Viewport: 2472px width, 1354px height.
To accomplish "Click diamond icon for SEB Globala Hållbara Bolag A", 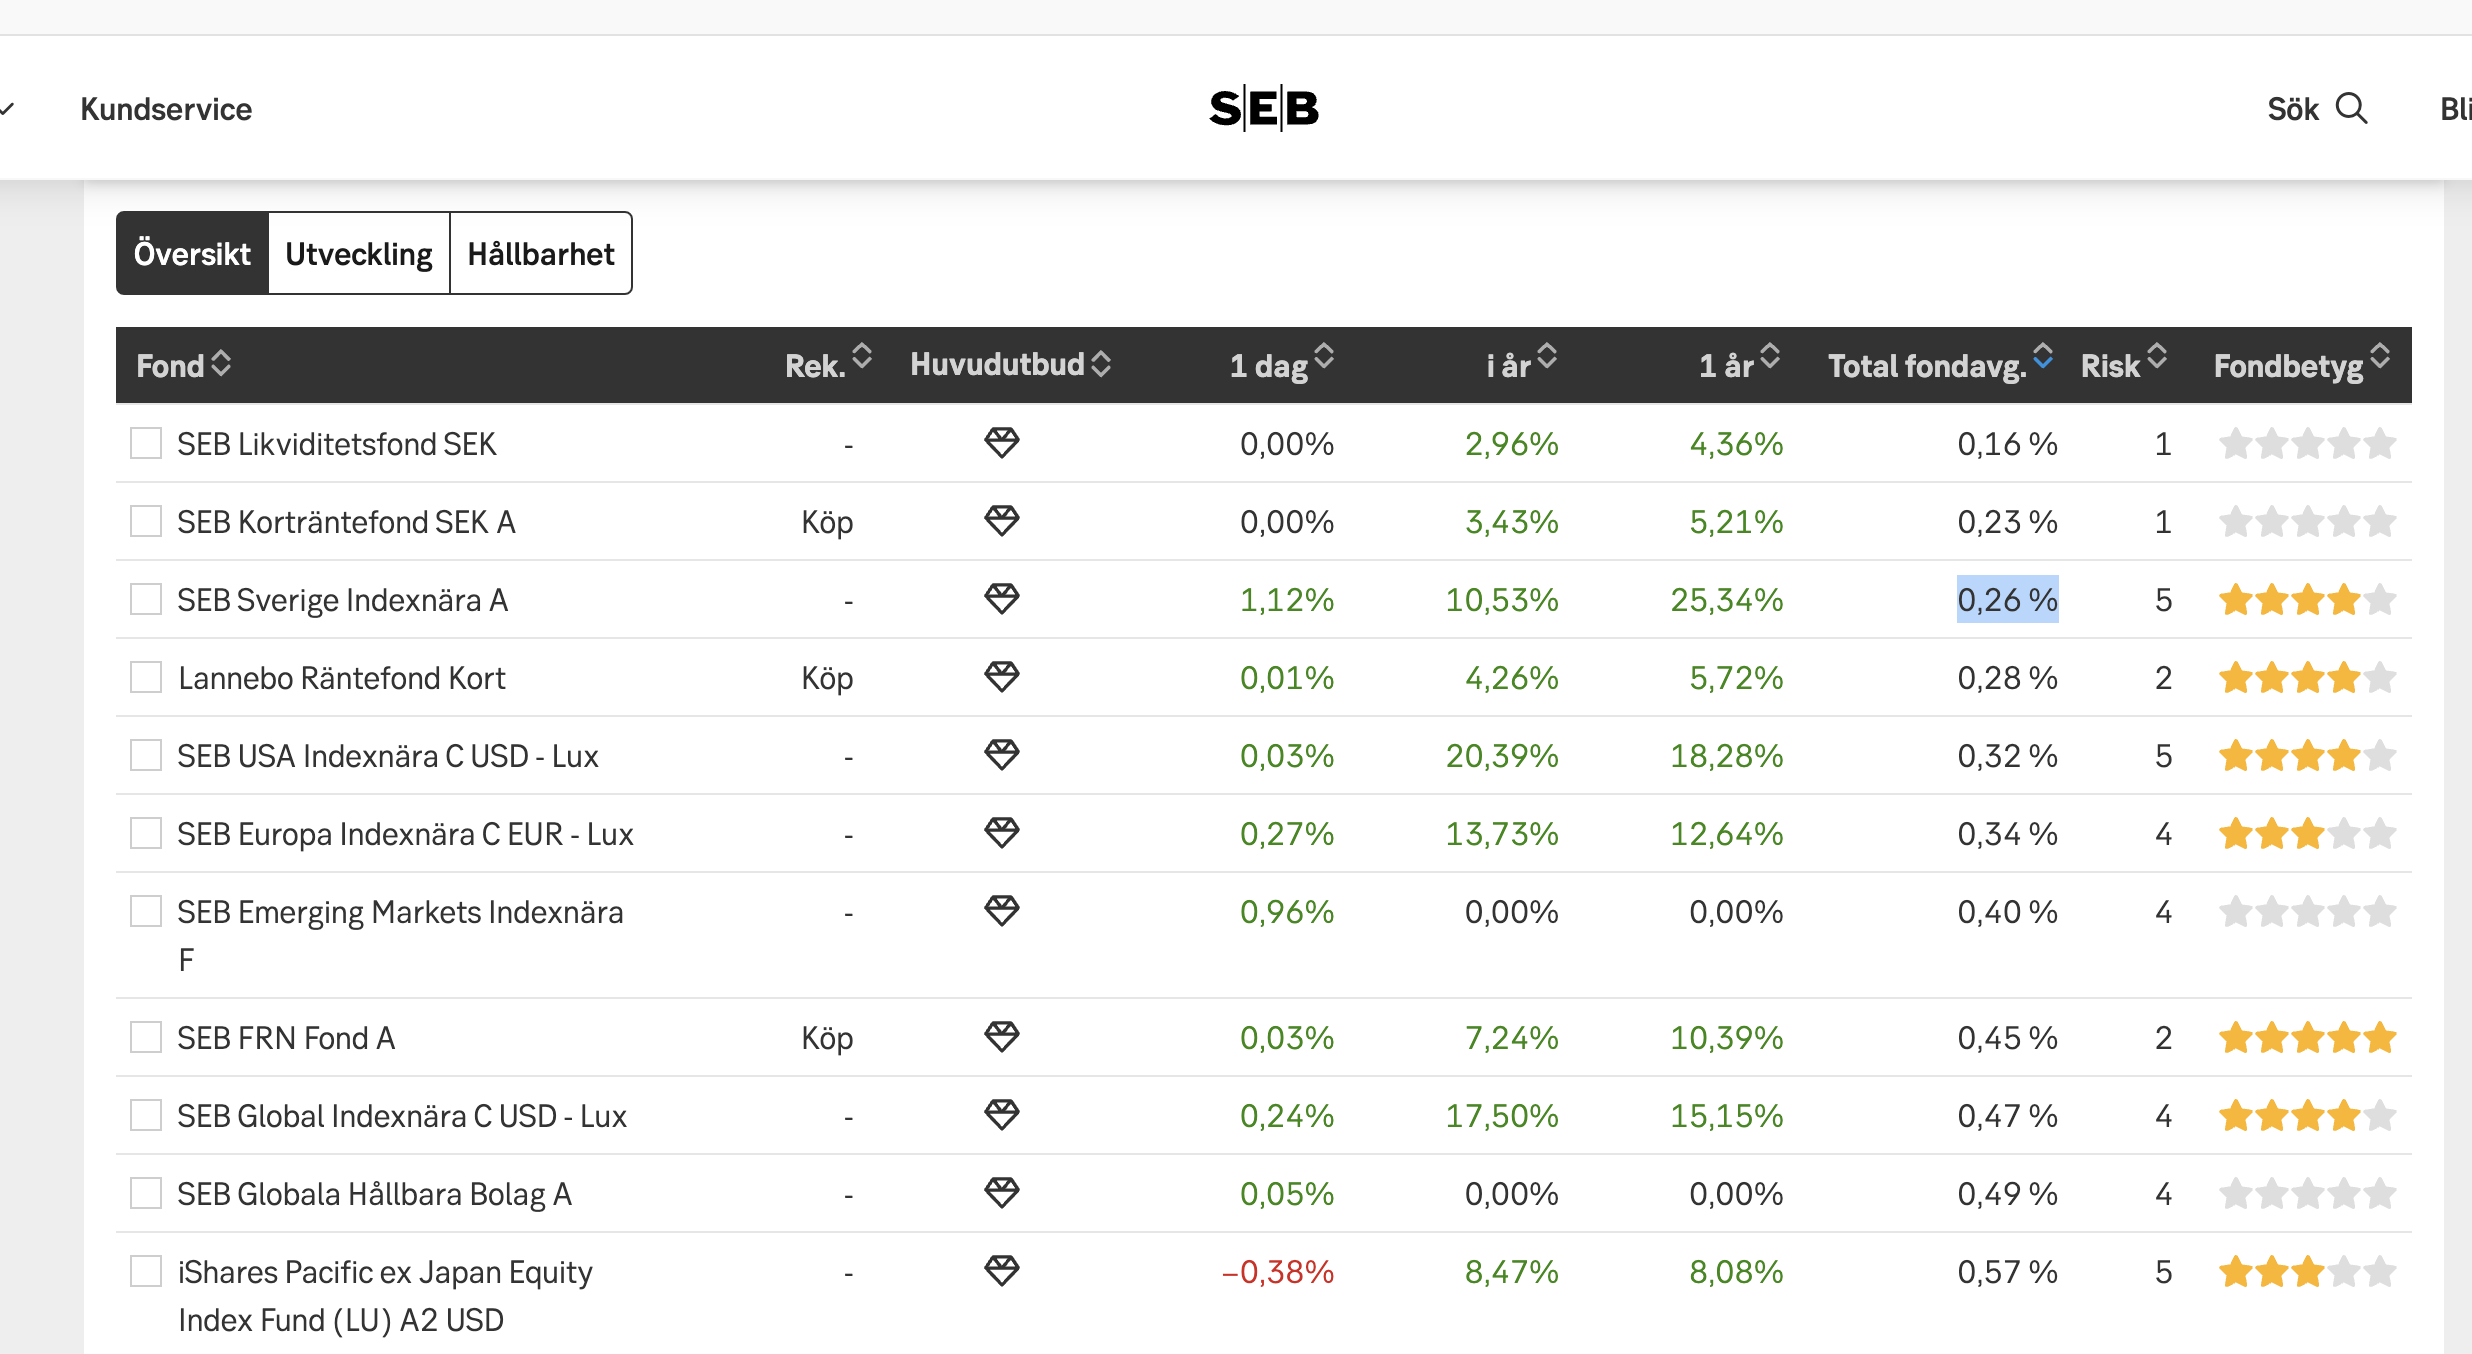I will (1001, 1192).
